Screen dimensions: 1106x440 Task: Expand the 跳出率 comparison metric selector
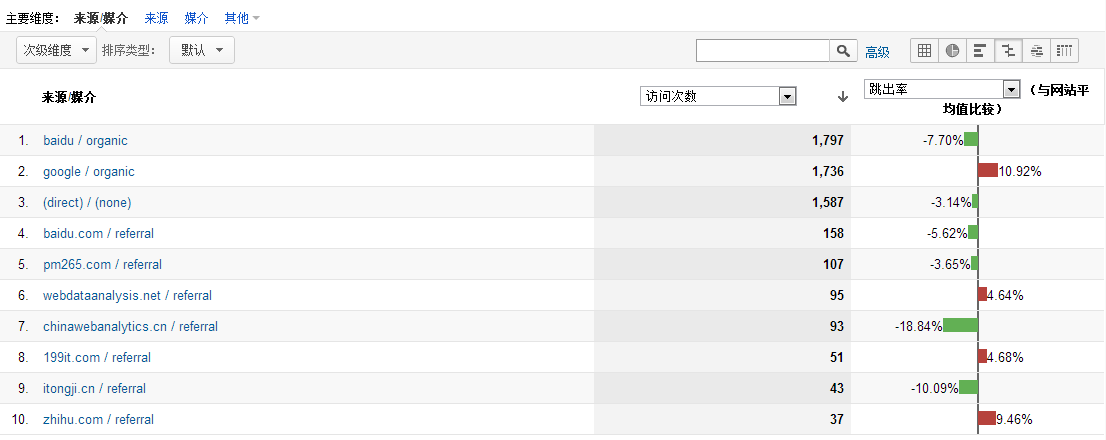click(x=942, y=89)
